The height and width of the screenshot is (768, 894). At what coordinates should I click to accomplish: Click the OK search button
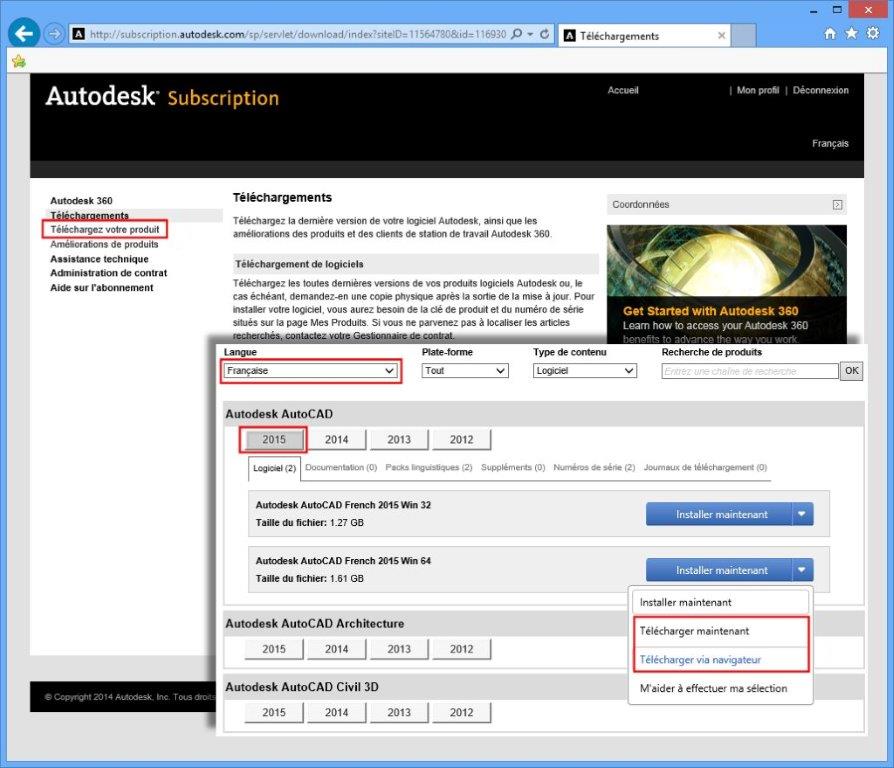pyautogui.click(x=851, y=371)
